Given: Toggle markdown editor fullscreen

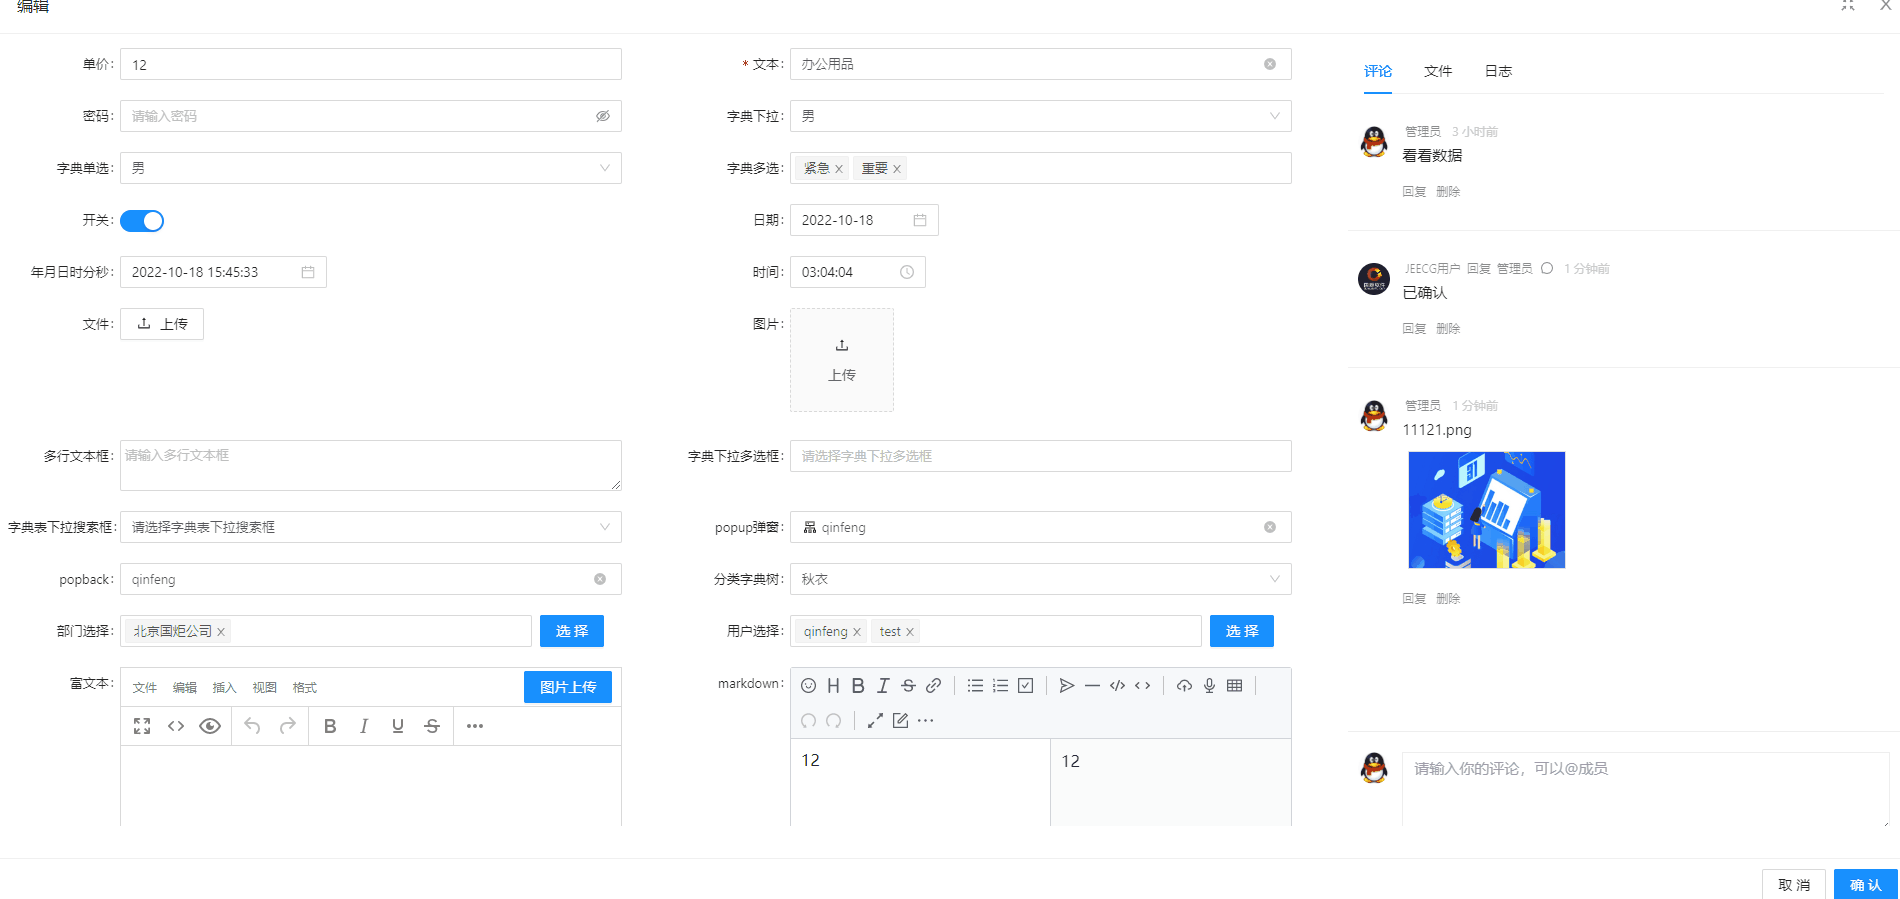Looking at the screenshot, I should pos(875,721).
